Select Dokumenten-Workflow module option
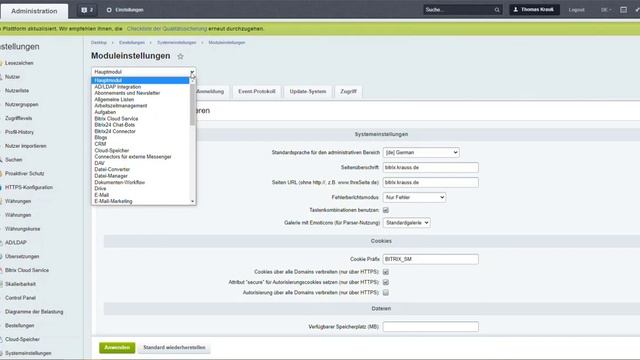 click(120, 182)
